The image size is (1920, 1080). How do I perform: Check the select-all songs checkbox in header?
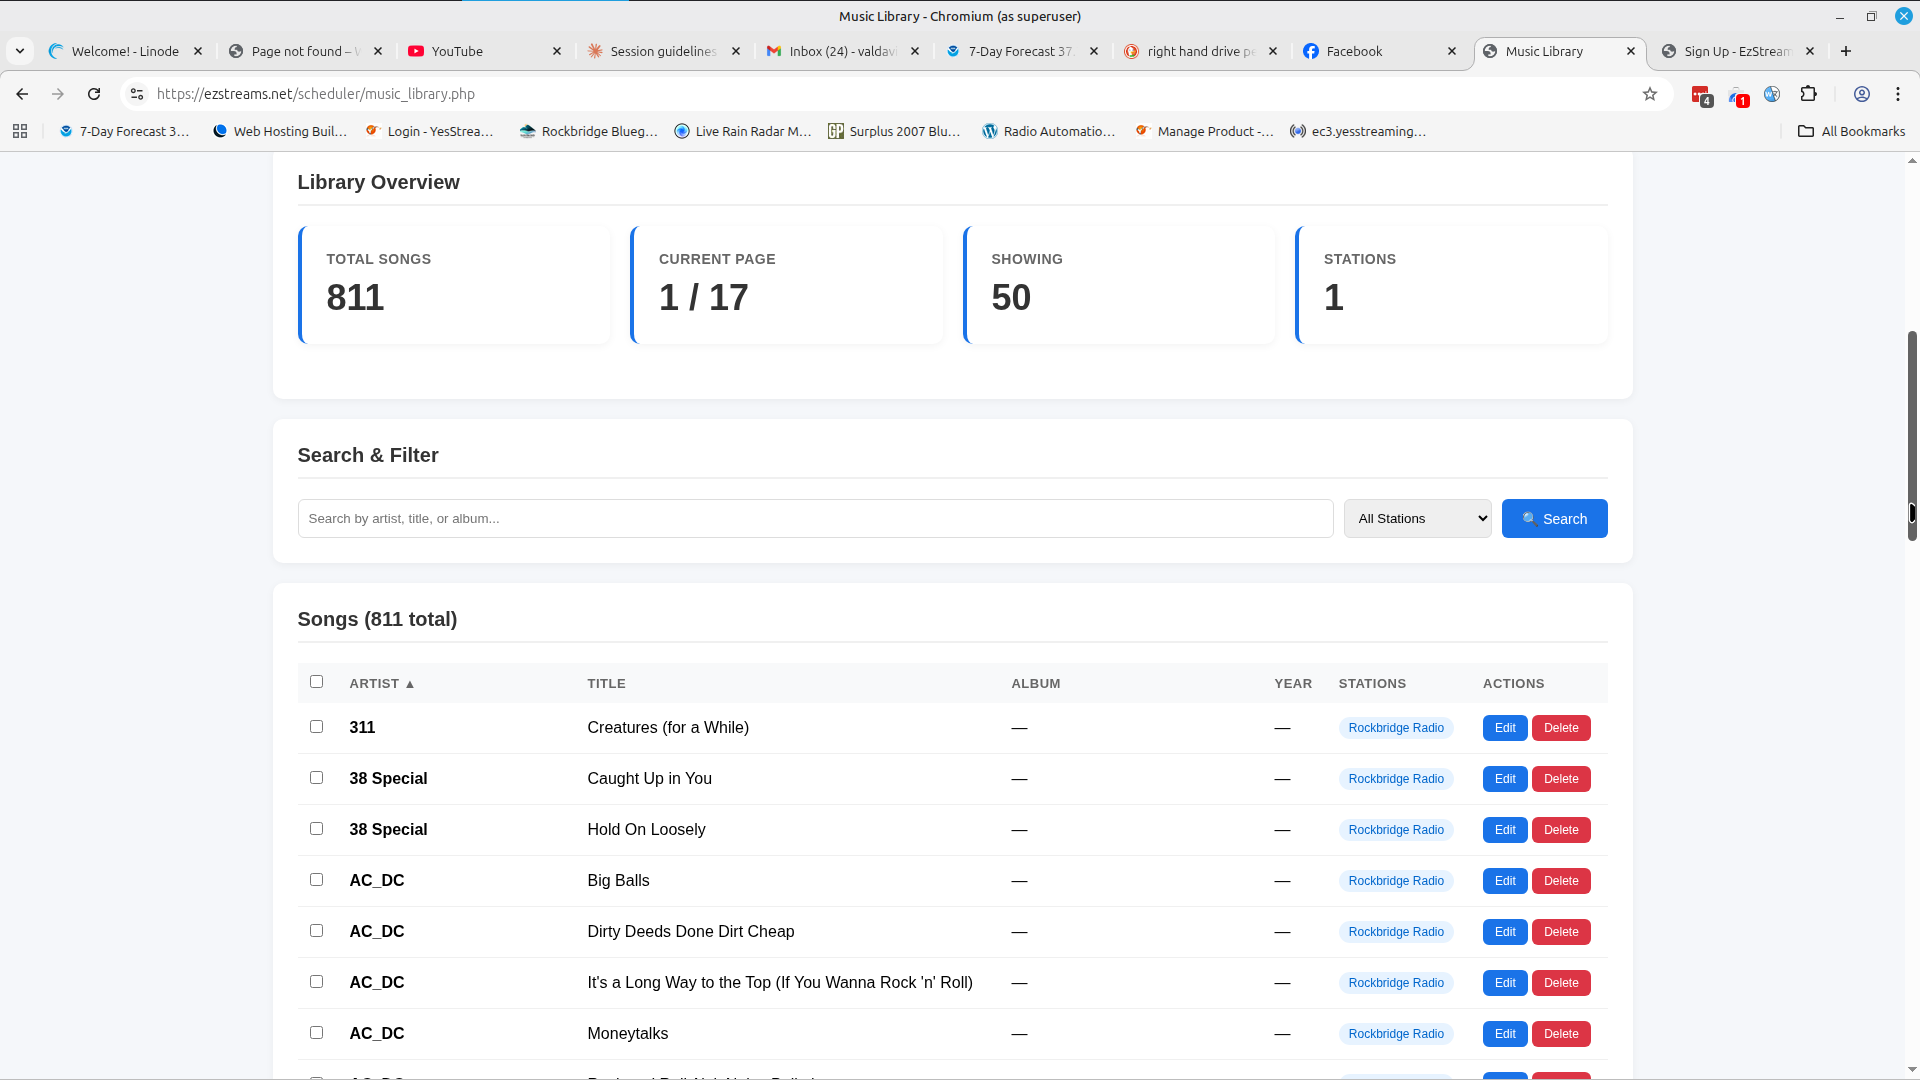click(317, 682)
